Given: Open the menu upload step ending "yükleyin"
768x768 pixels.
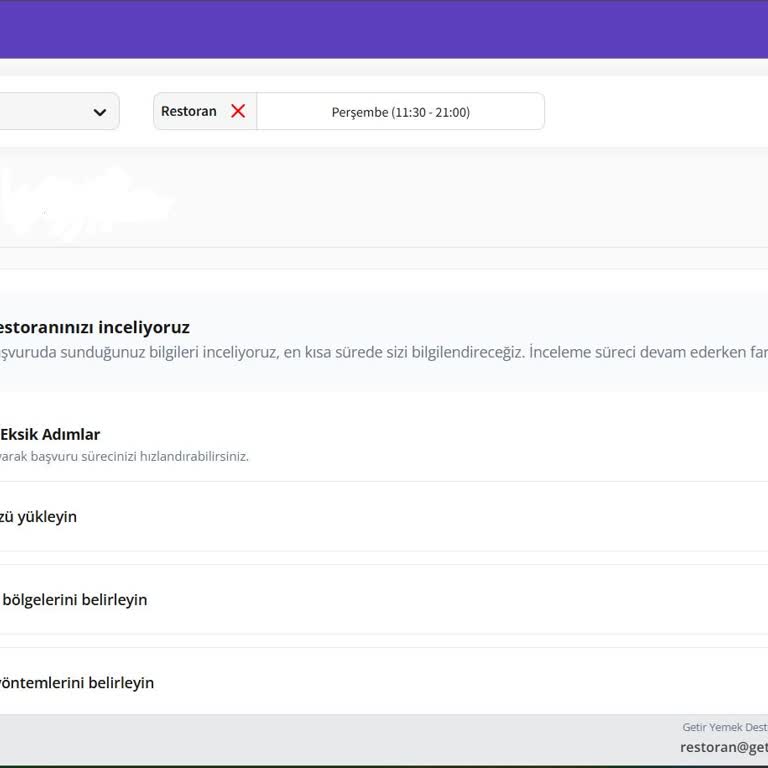Looking at the screenshot, I should (38, 517).
